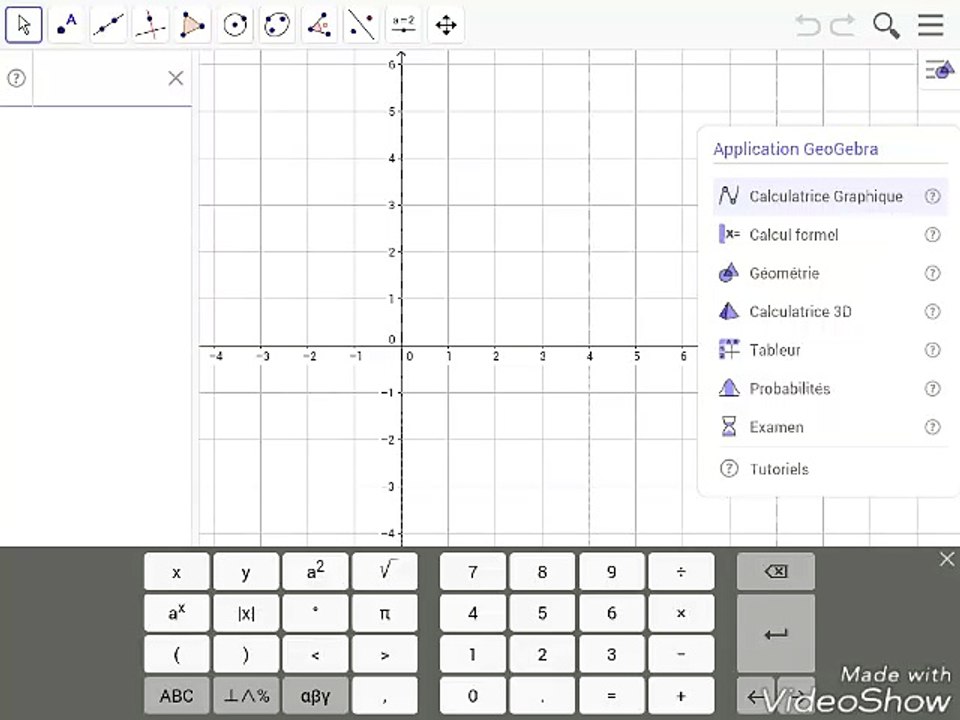Open the hamburger main menu
The height and width of the screenshot is (720, 960).
[931, 26]
